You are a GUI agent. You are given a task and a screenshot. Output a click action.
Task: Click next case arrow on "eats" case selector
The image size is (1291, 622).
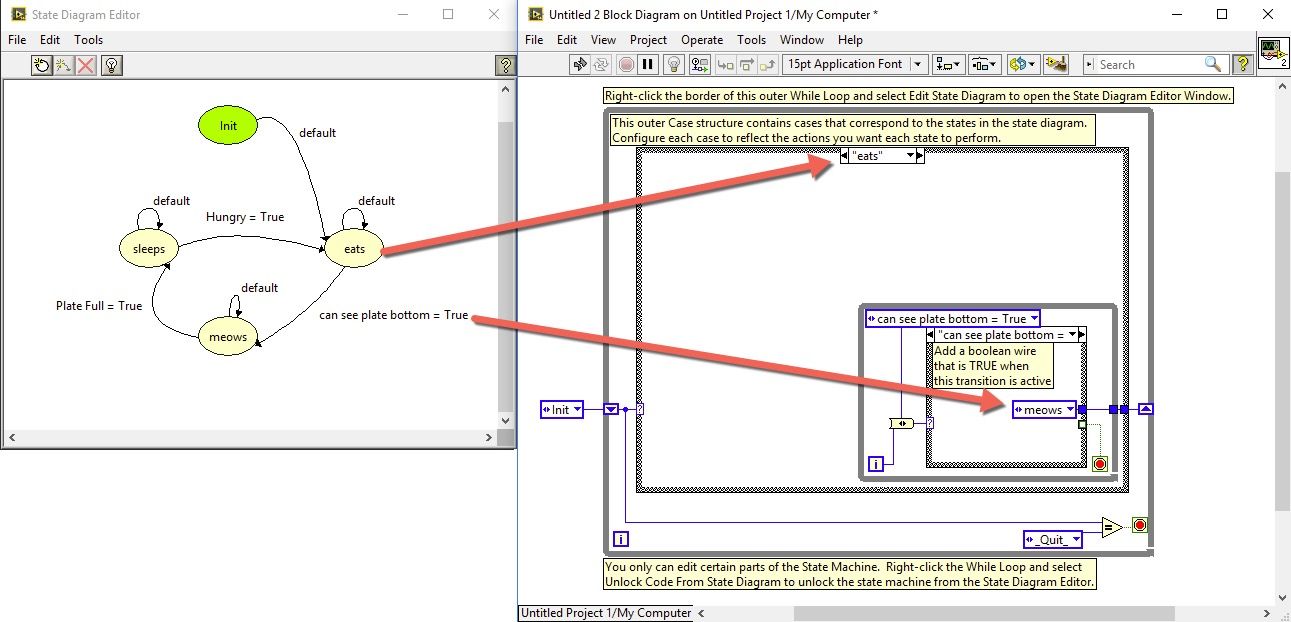[920, 156]
